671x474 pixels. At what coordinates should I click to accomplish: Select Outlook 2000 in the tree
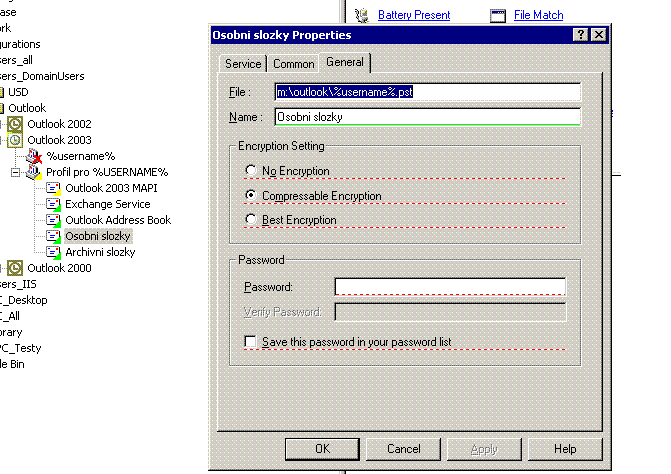(x=59, y=268)
